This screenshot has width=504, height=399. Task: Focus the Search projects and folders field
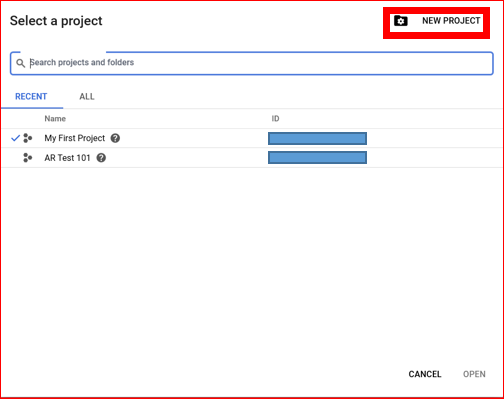pyautogui.click(x=252, y=63)
